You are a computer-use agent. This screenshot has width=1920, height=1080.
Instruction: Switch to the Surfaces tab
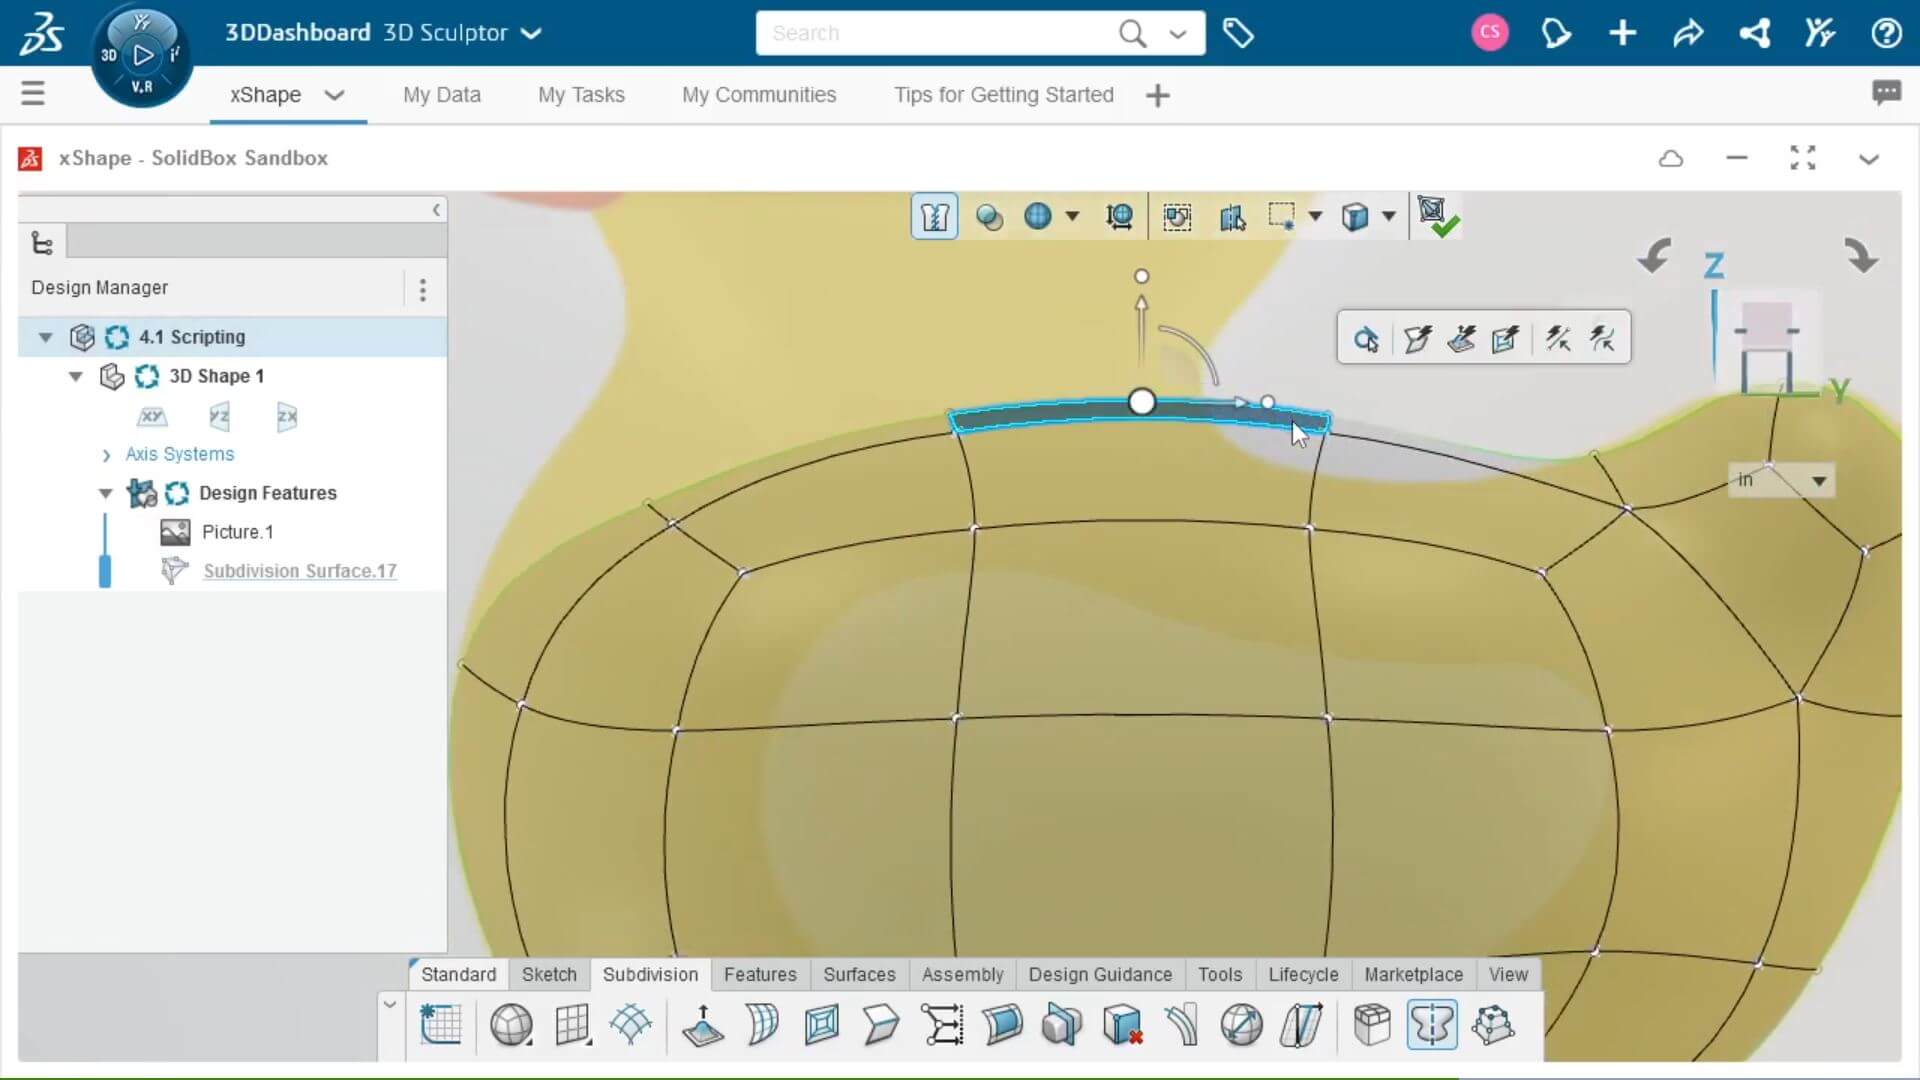point(859,975)
